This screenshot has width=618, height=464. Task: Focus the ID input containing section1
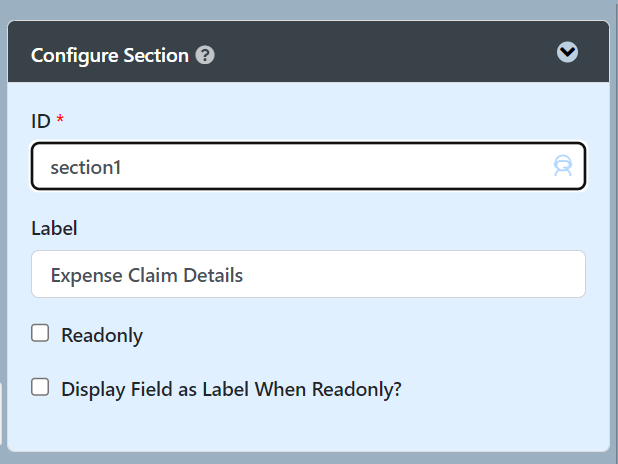290,167
